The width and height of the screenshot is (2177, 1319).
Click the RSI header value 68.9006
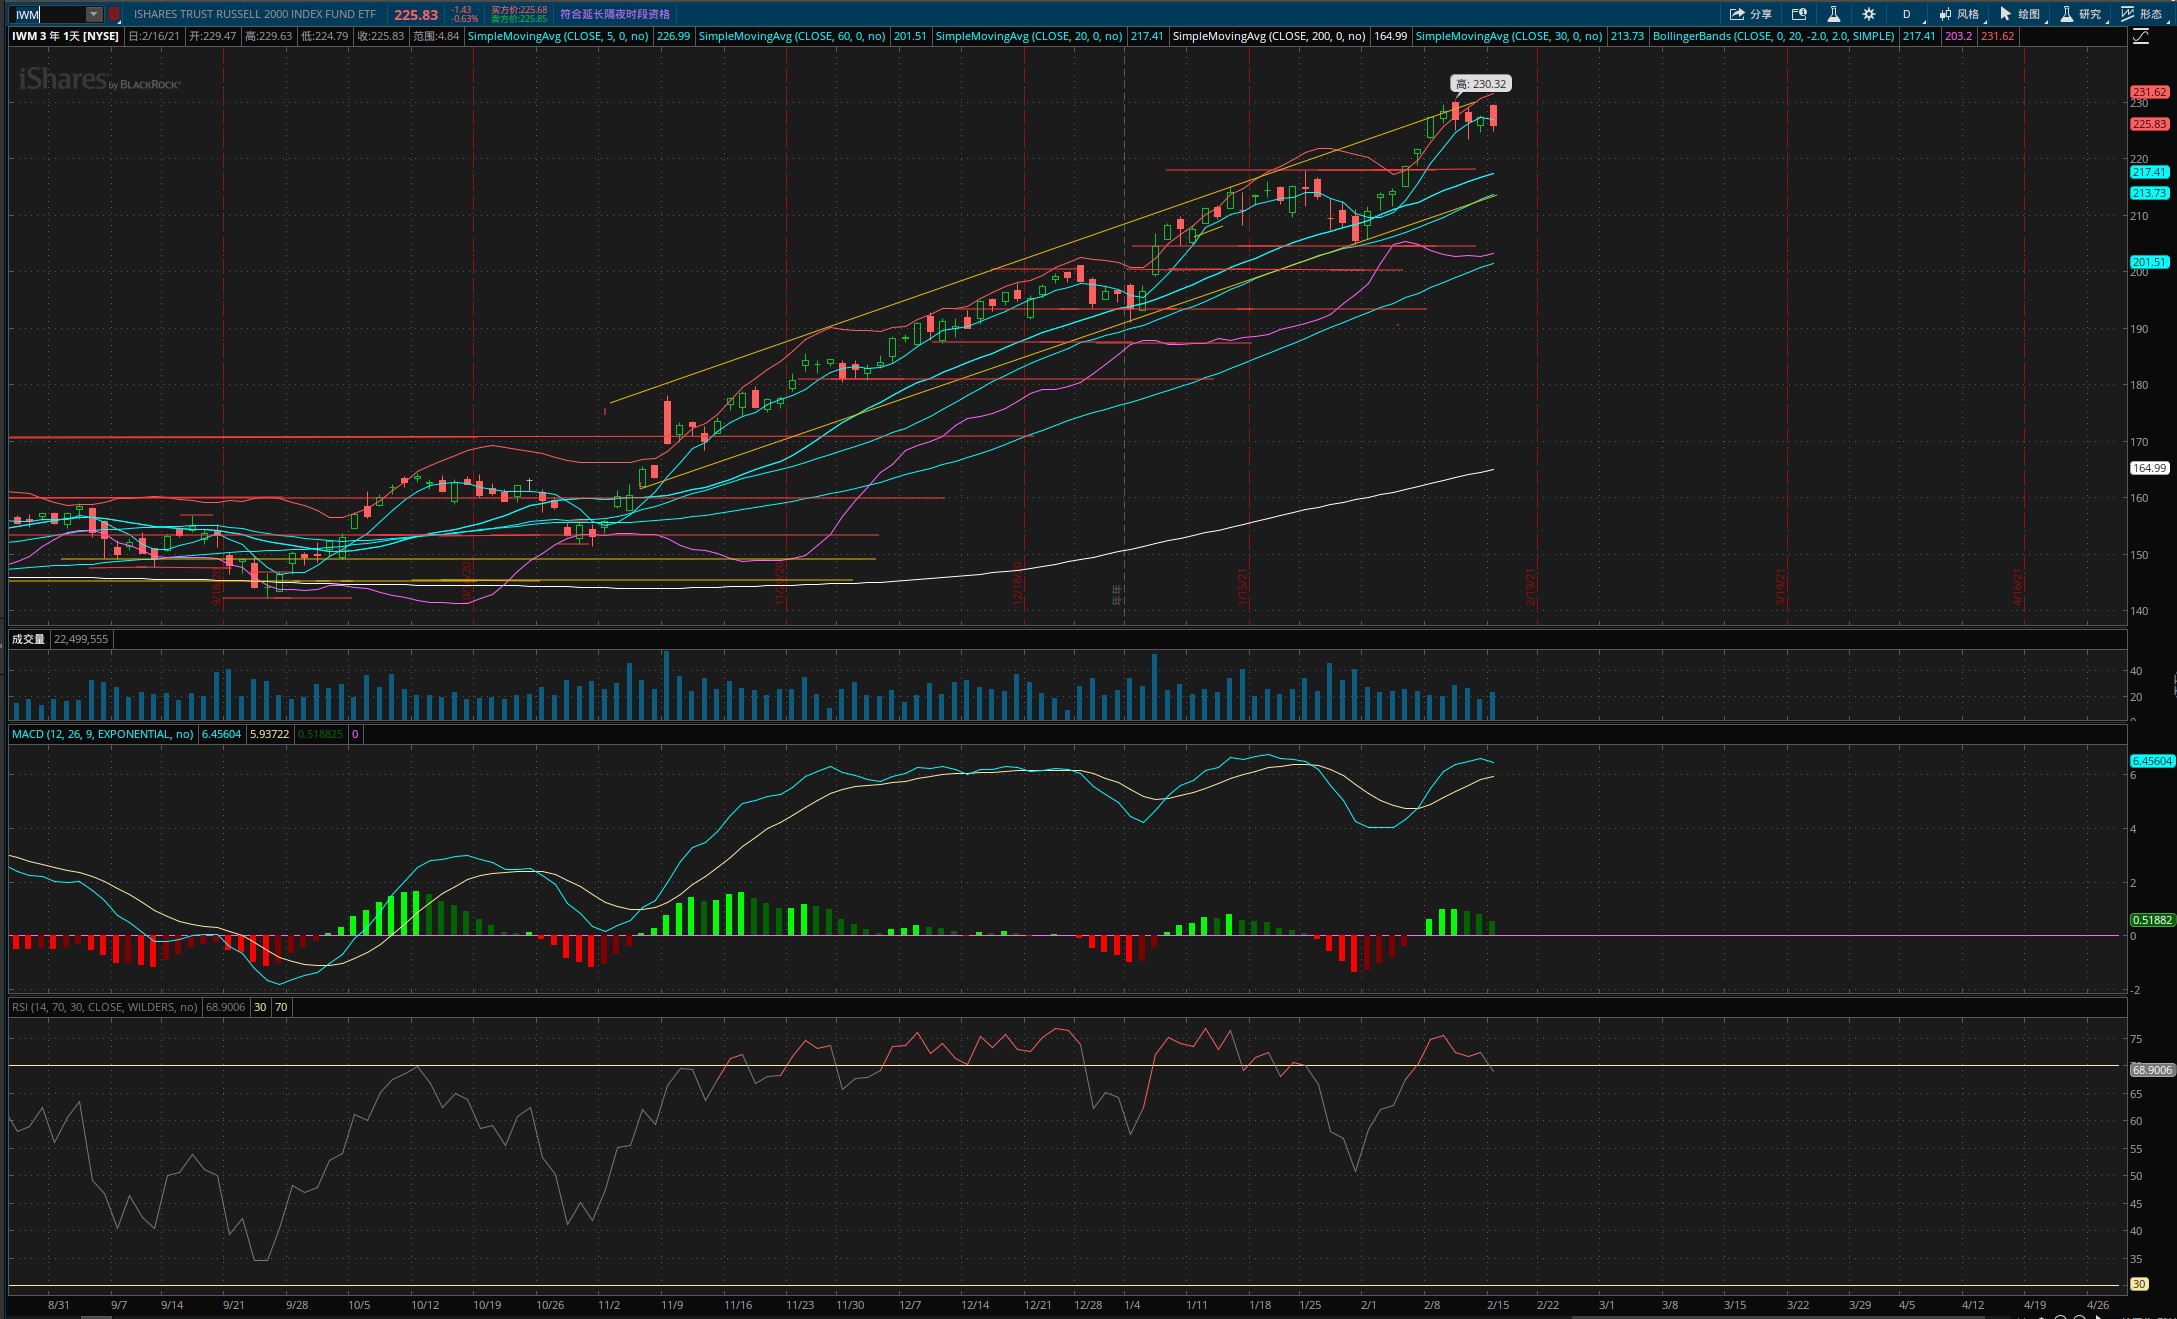(x=225, y=1007)
